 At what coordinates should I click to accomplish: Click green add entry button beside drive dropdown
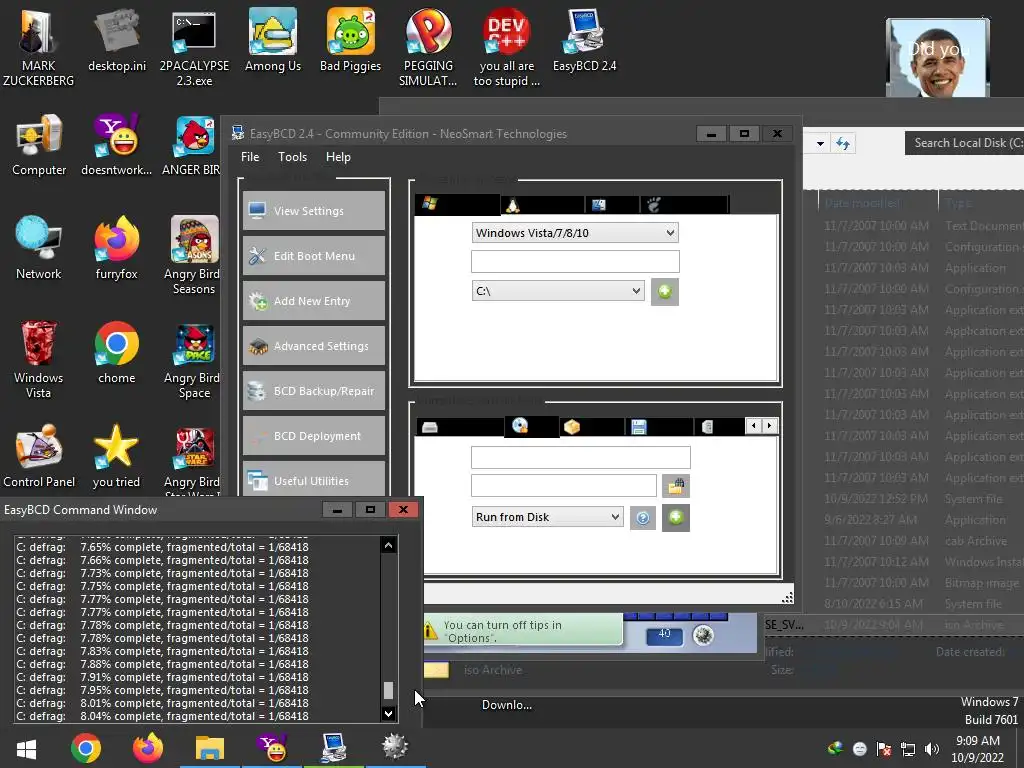[x=664, y=291]
